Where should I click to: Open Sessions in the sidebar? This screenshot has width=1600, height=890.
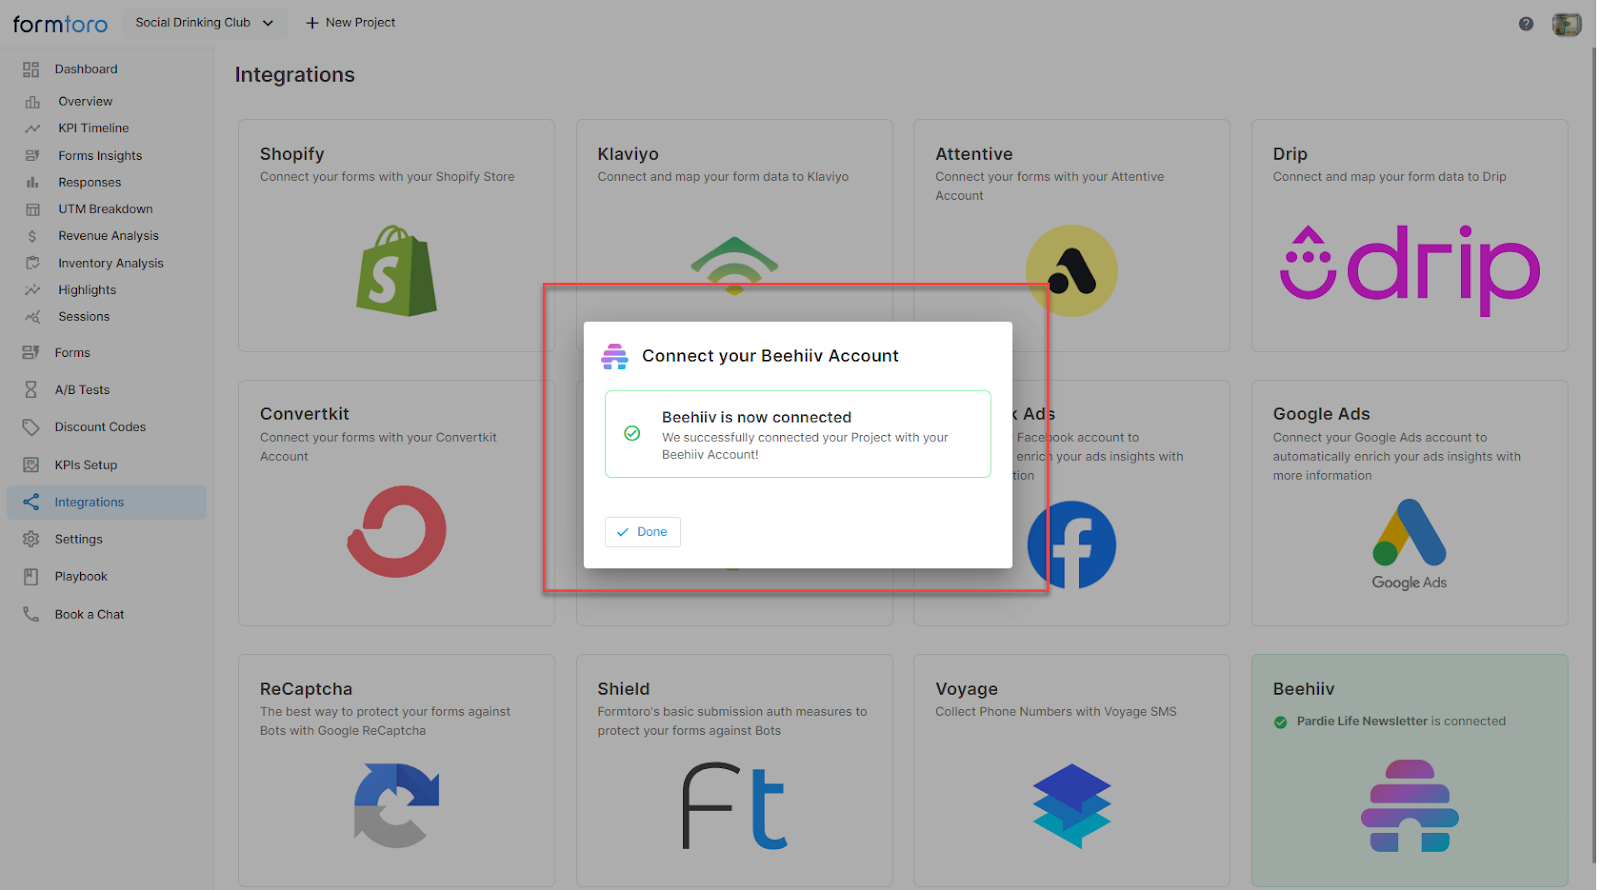point(84,316)
